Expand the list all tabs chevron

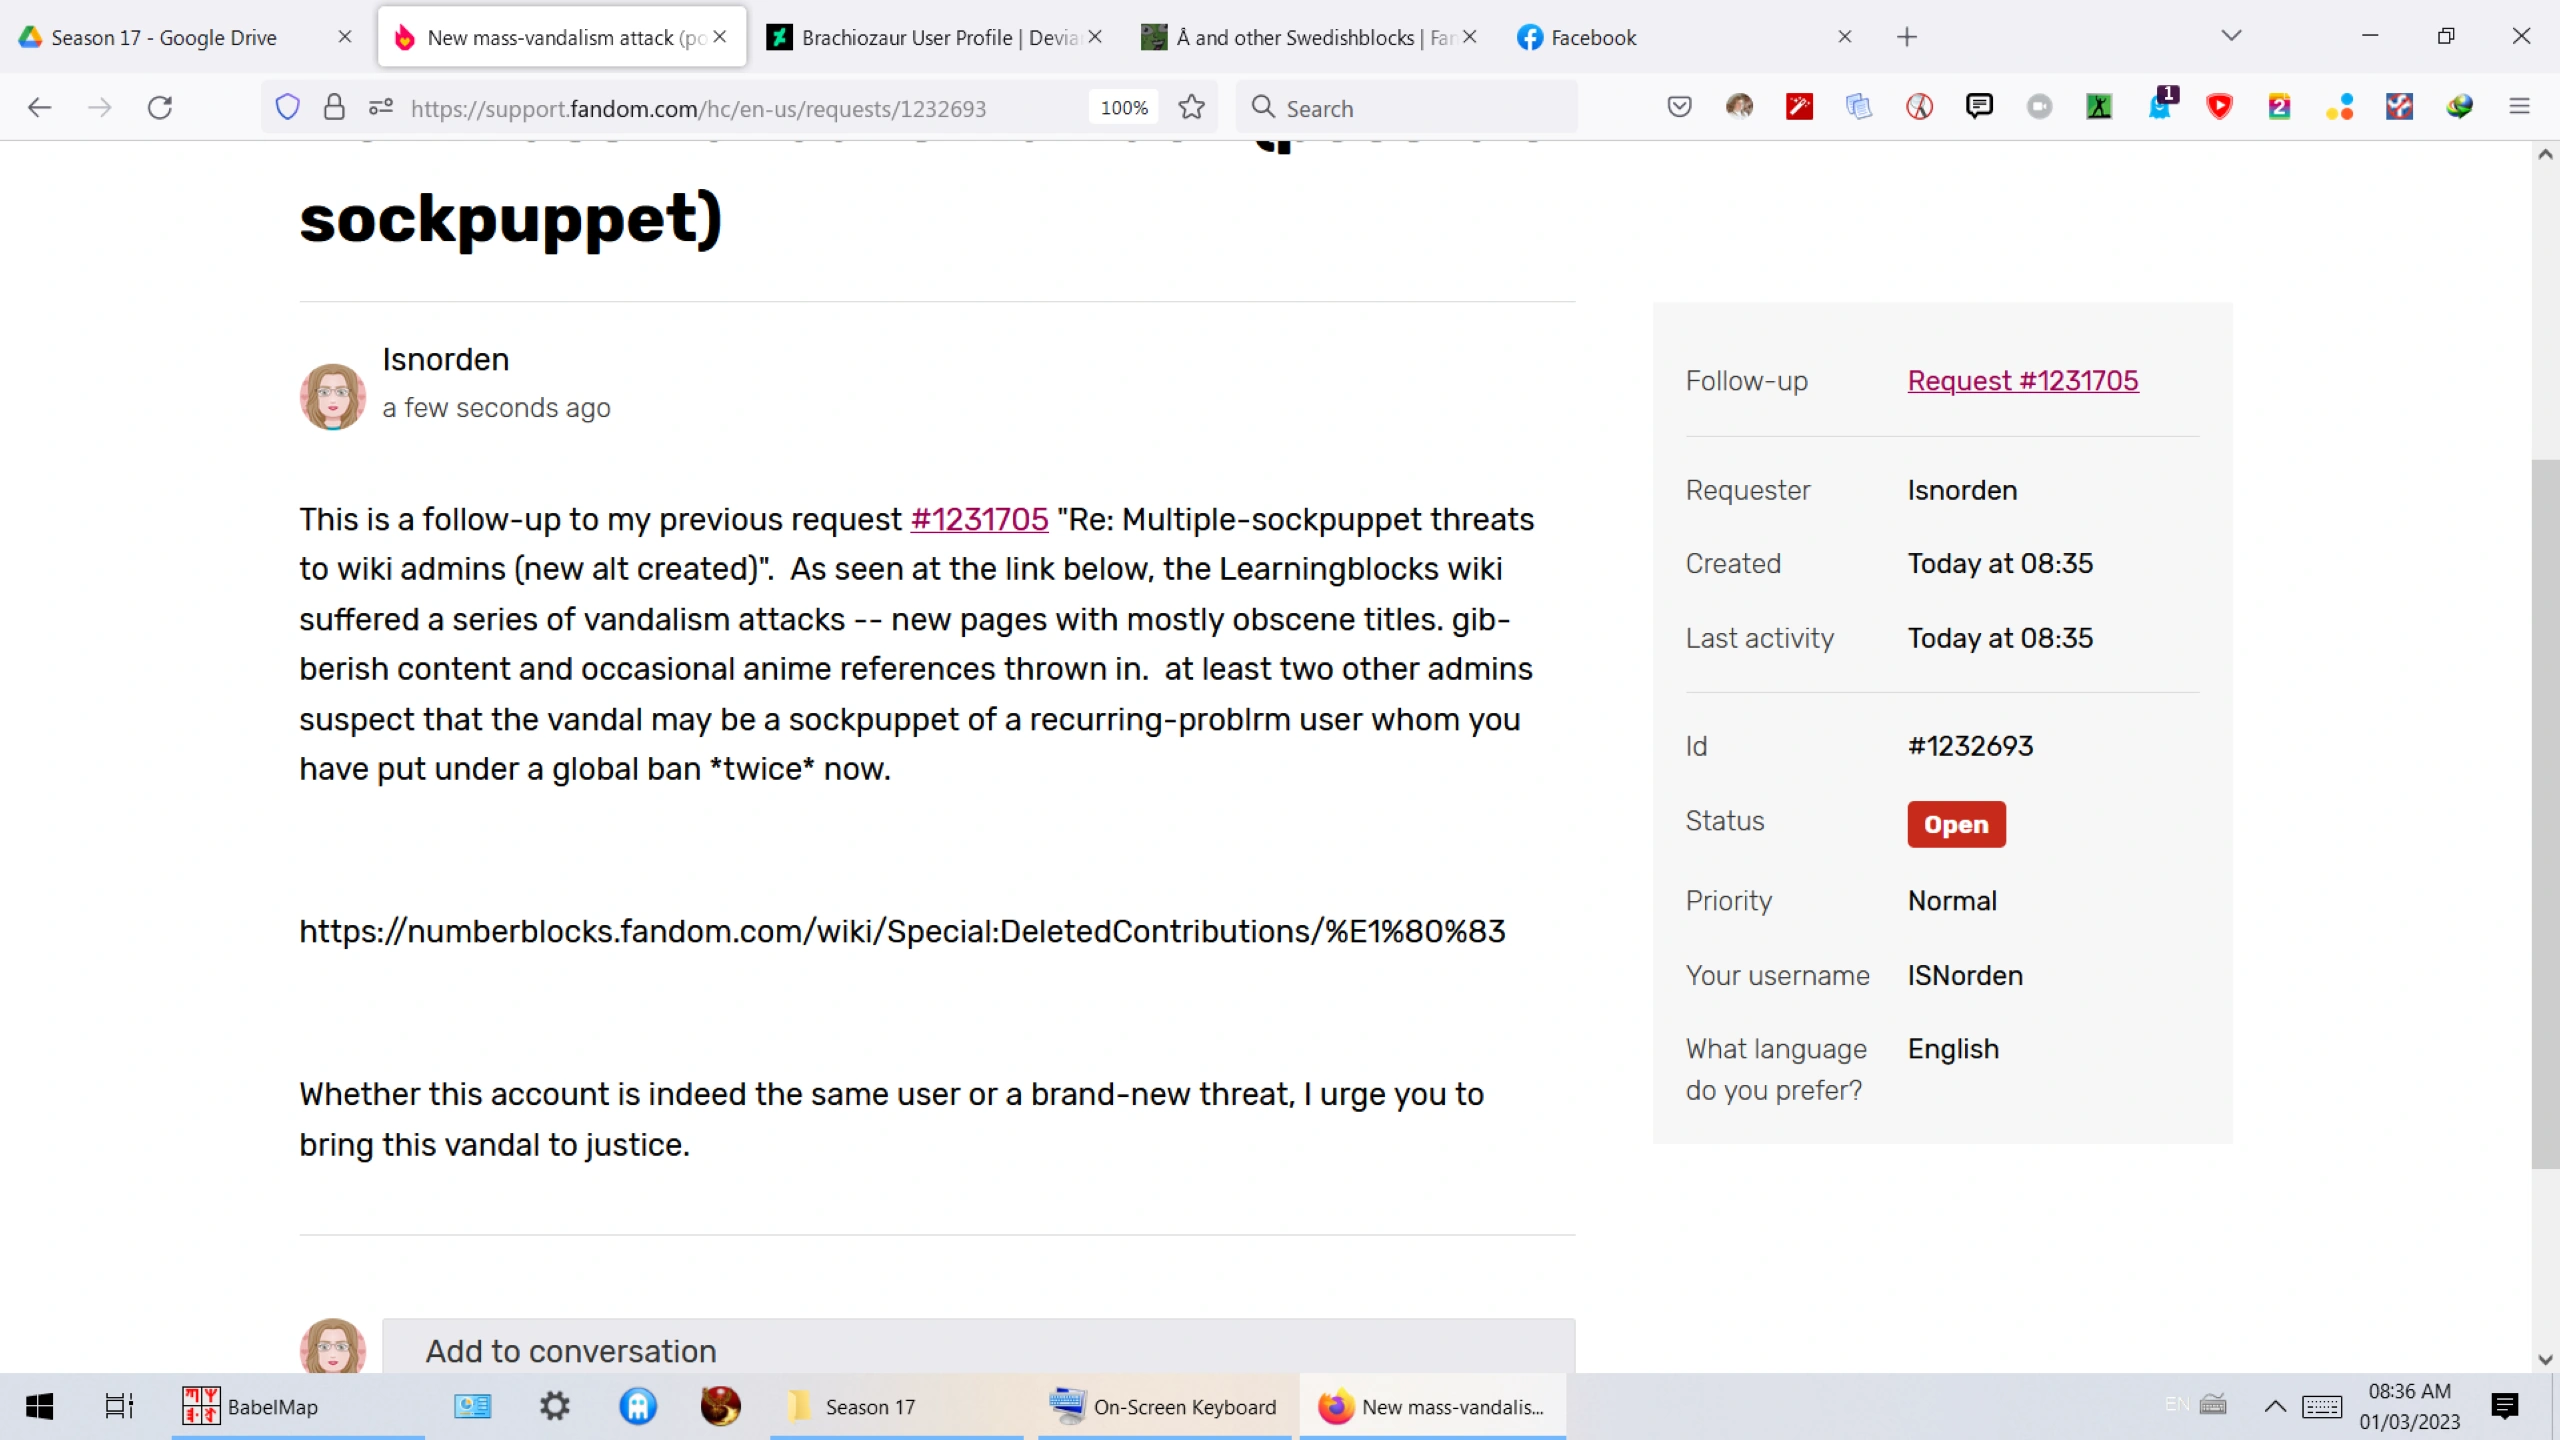(2231, 37)
